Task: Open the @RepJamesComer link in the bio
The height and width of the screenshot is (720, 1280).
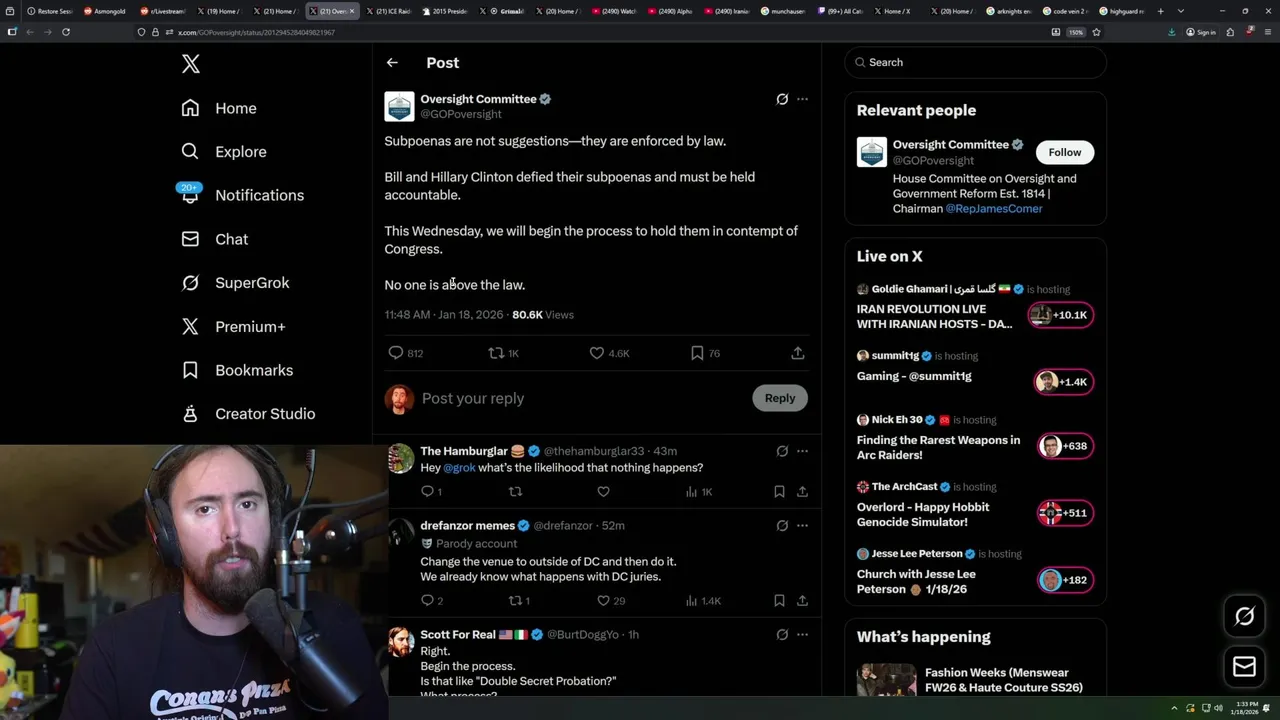Action: coord(994,208)
